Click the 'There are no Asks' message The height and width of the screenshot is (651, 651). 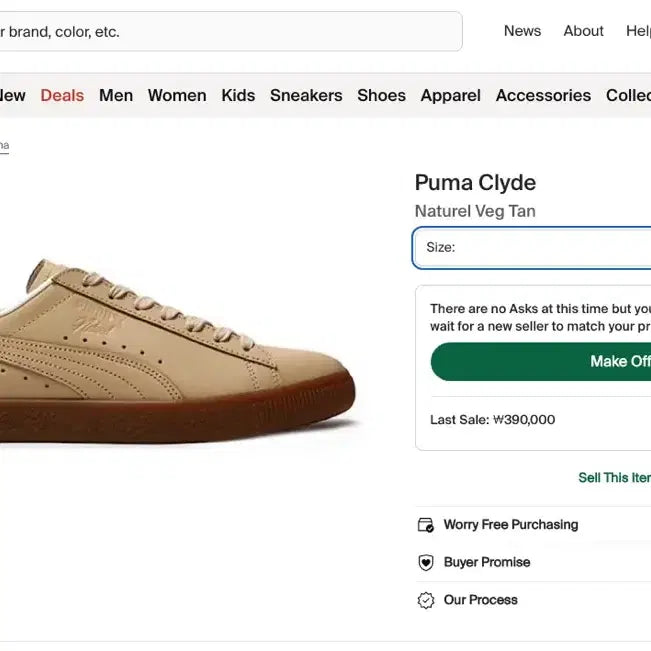tap(541, 318)
